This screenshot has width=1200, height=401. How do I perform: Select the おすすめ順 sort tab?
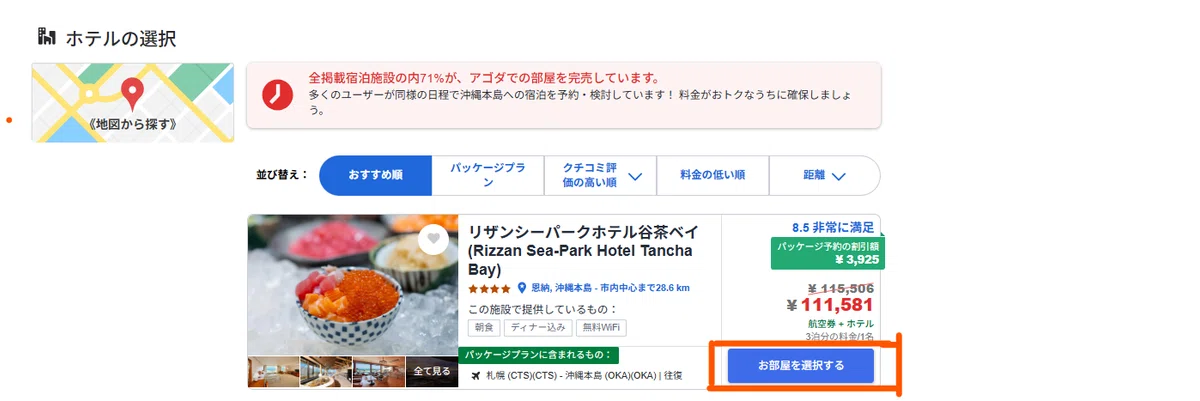tap(375, 175)
